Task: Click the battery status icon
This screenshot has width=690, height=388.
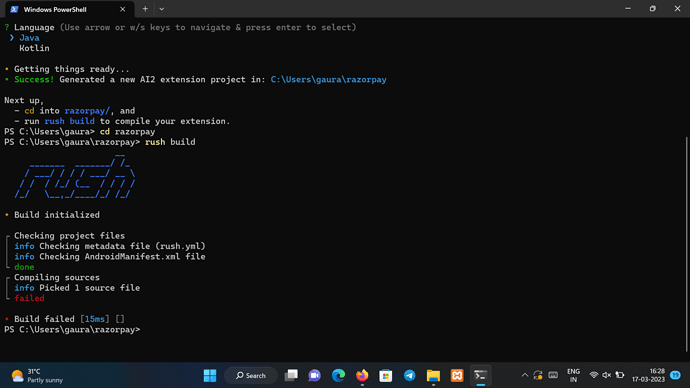Action: click(620, 375)
